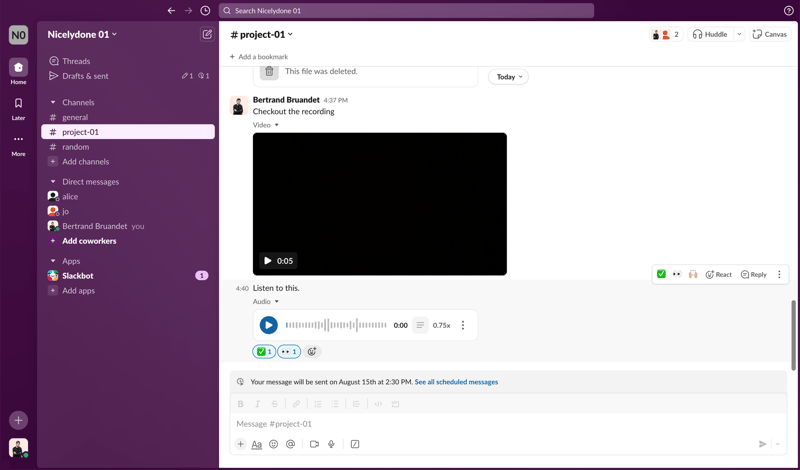
Task: Go forward in navigation history
Action: coord(188,11)
